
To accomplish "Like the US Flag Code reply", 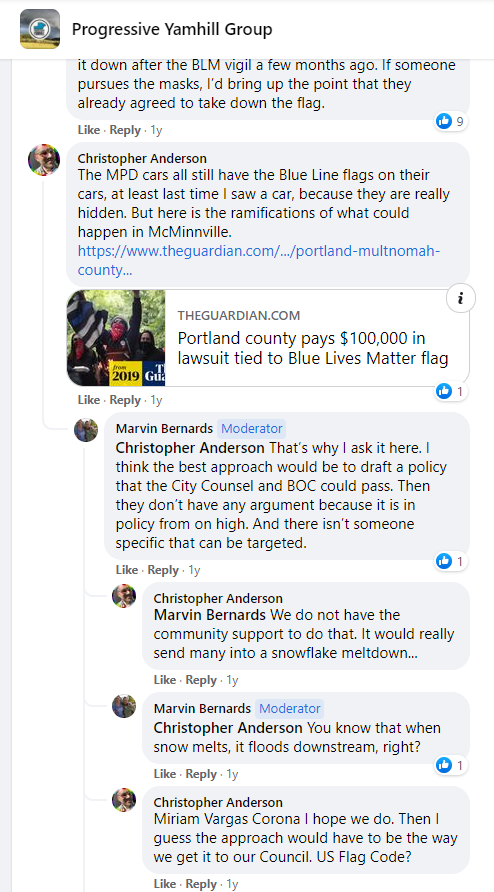I will coord(164,884).
